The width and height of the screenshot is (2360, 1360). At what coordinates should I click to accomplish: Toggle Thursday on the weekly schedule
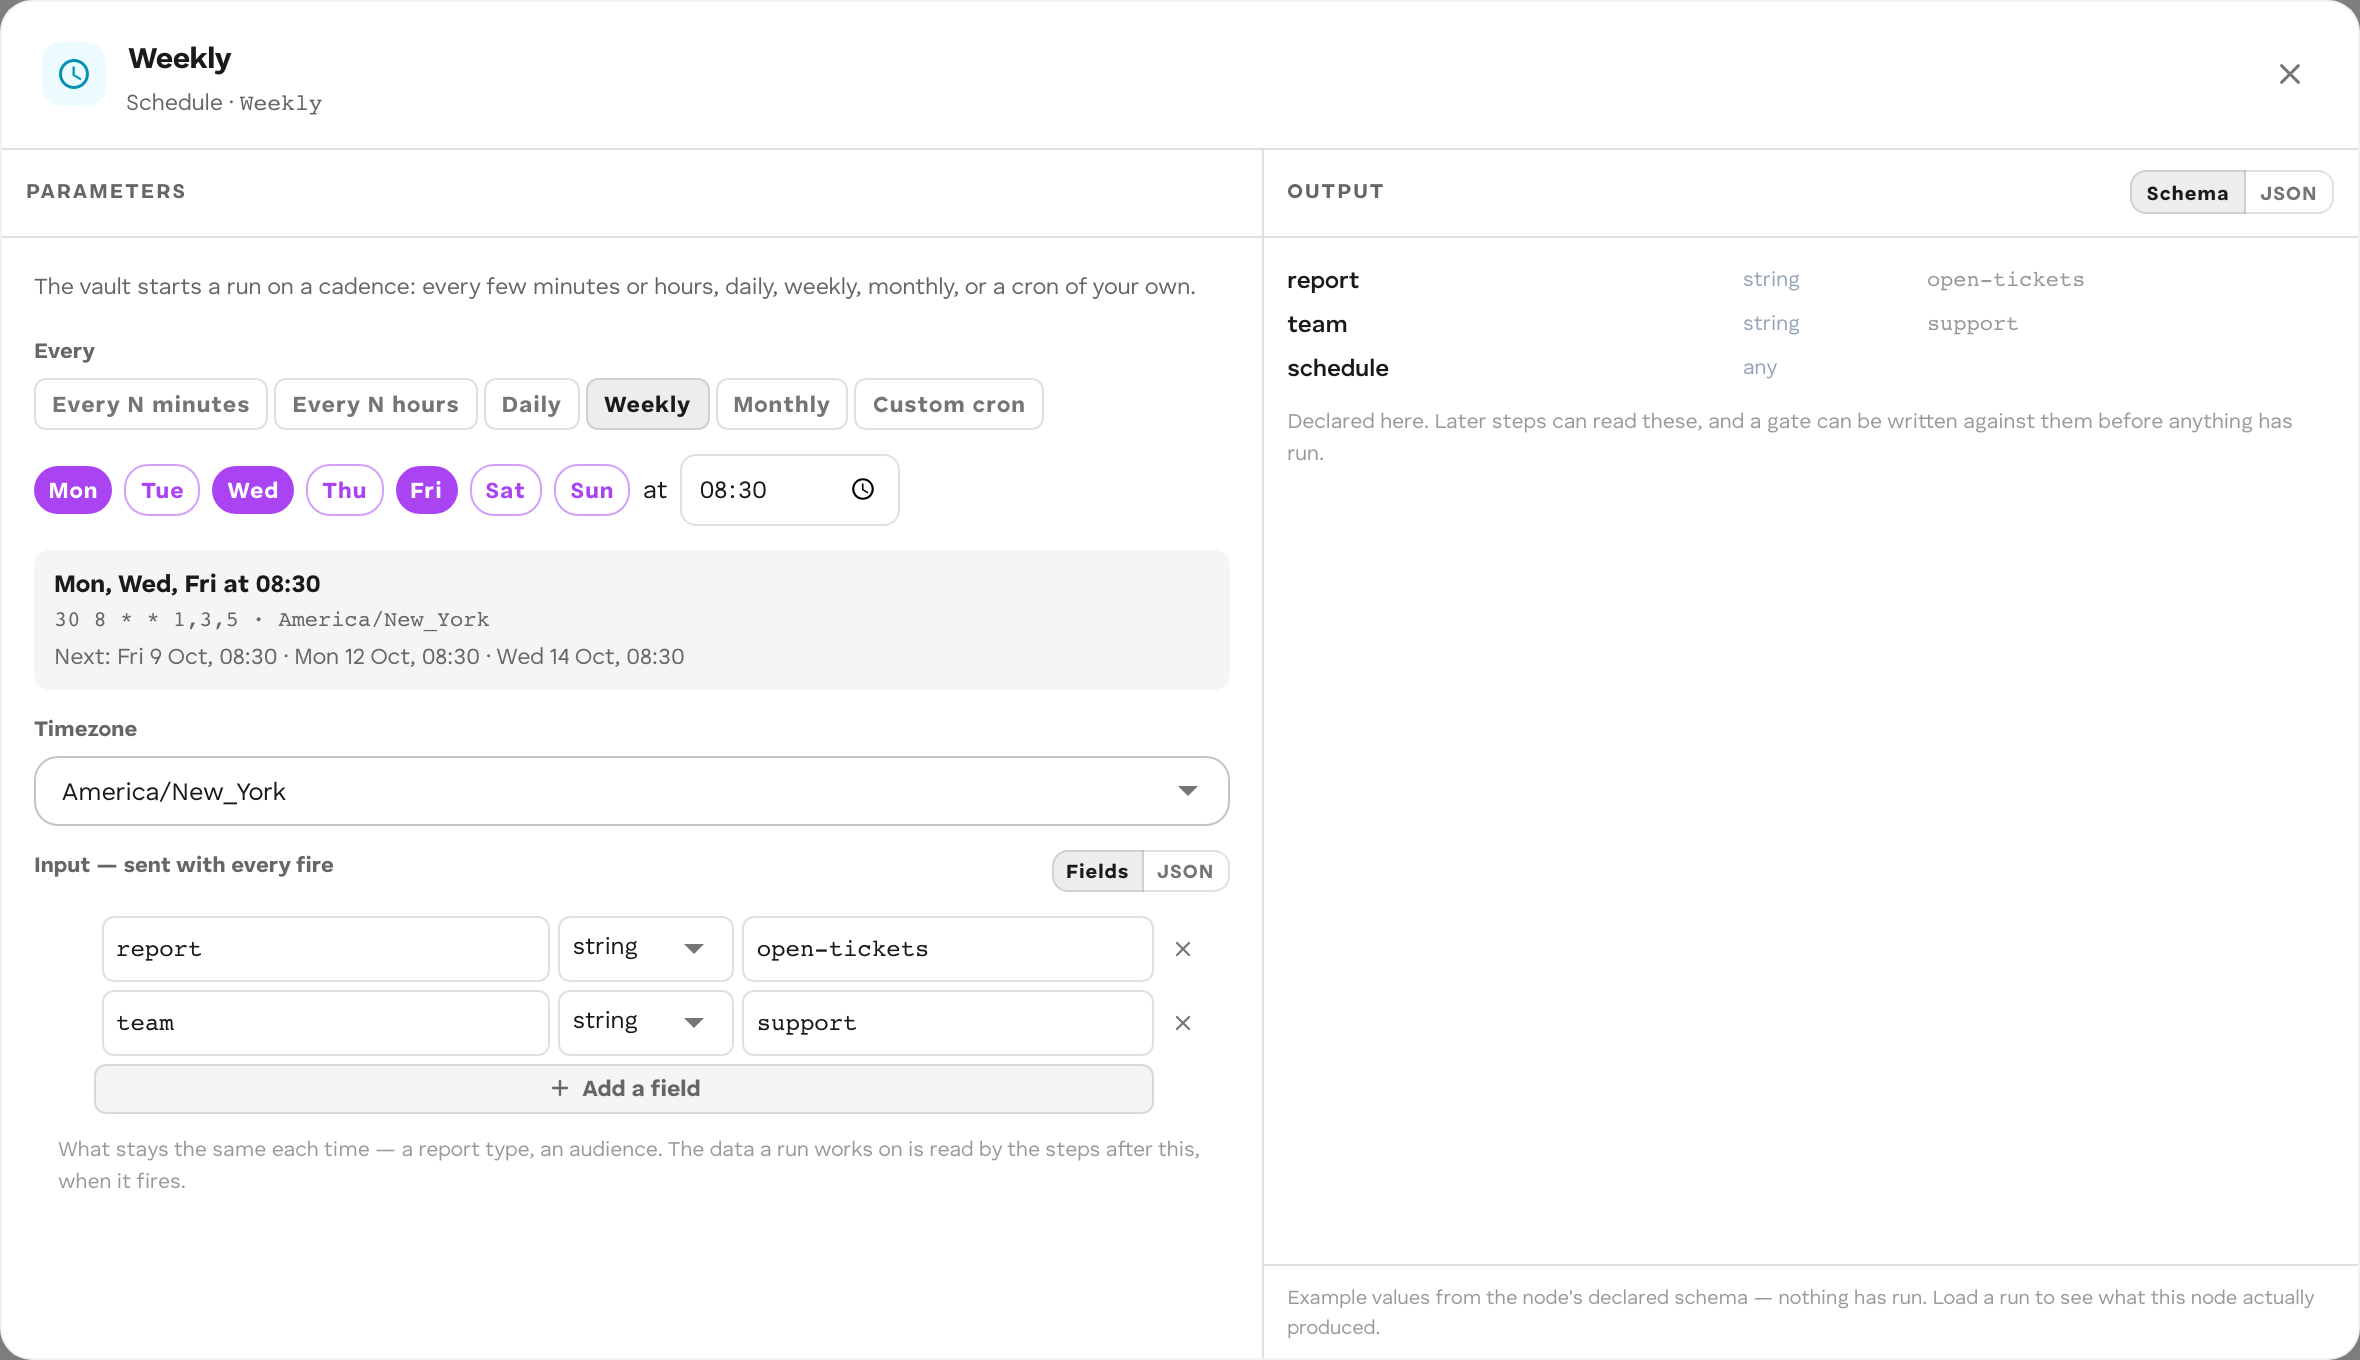(345, 490)
